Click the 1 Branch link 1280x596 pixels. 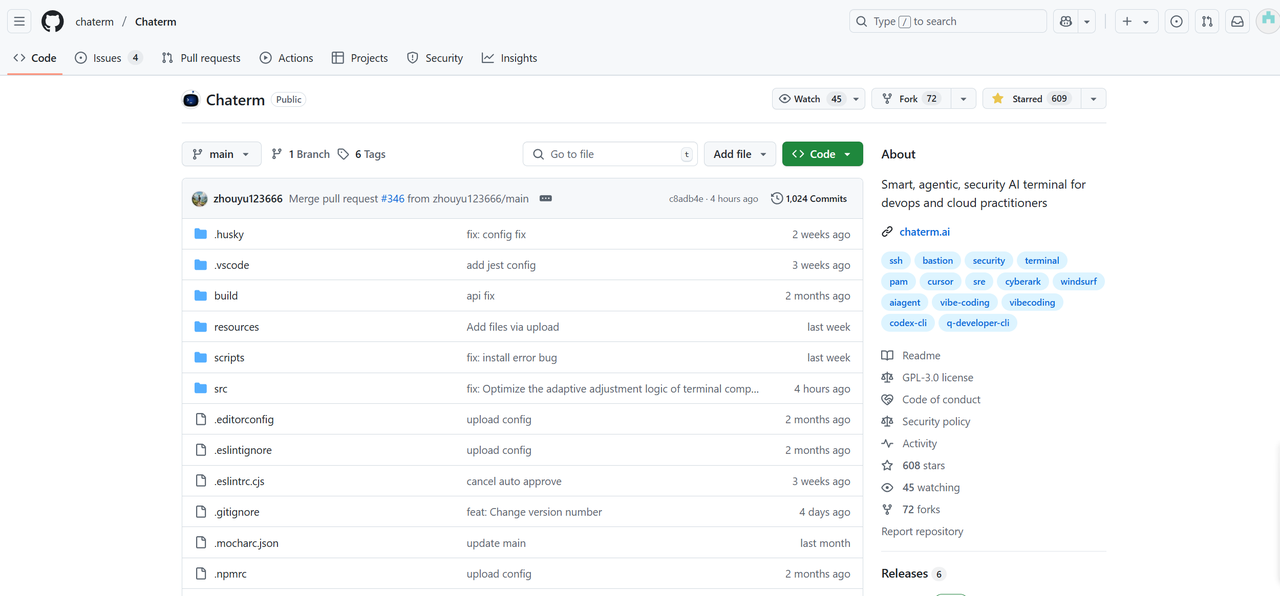(301, 154)
